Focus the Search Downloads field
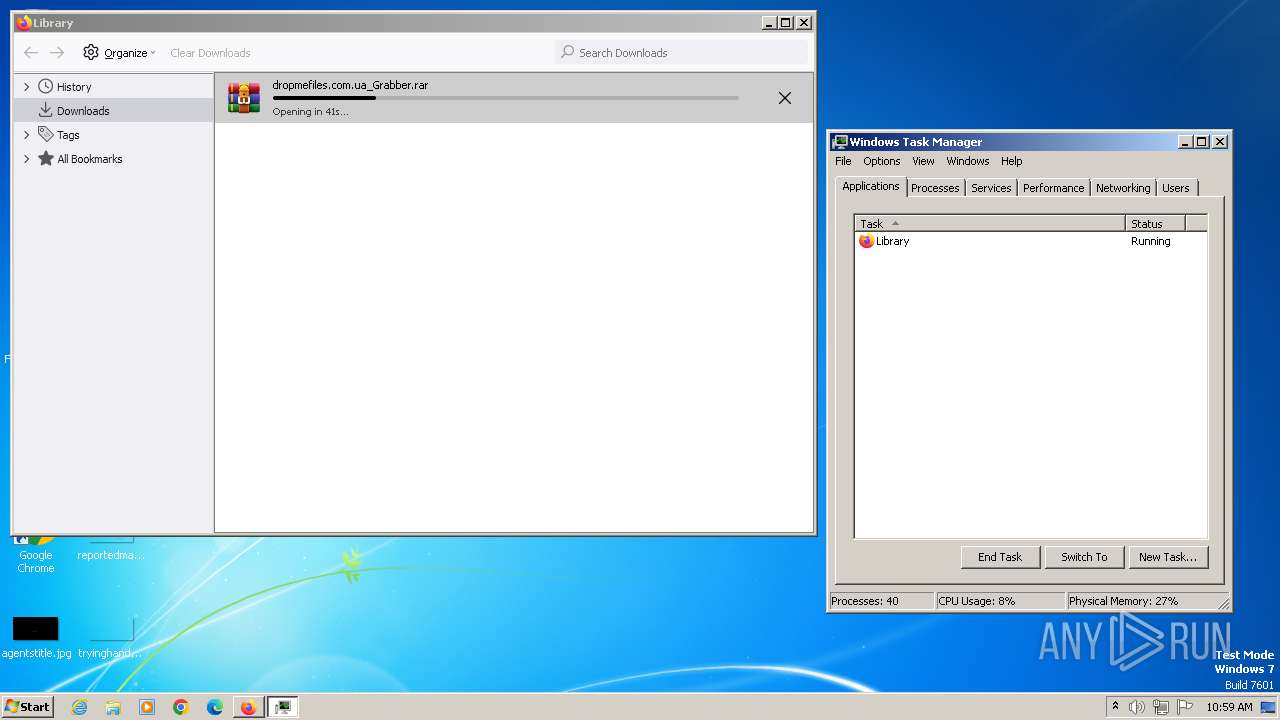Image resolution: width=1280 pixels, height=720 pixels. (x=681, y=53)
